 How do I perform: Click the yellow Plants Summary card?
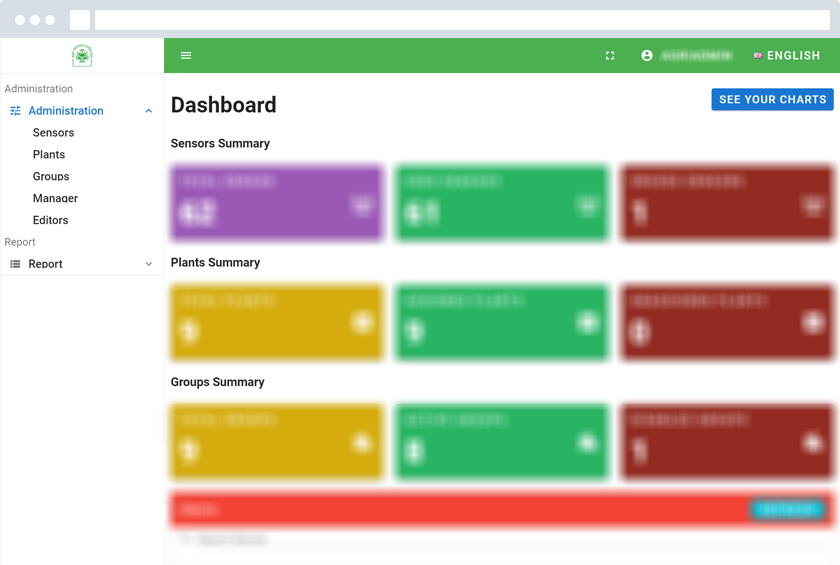click(277, 323)
